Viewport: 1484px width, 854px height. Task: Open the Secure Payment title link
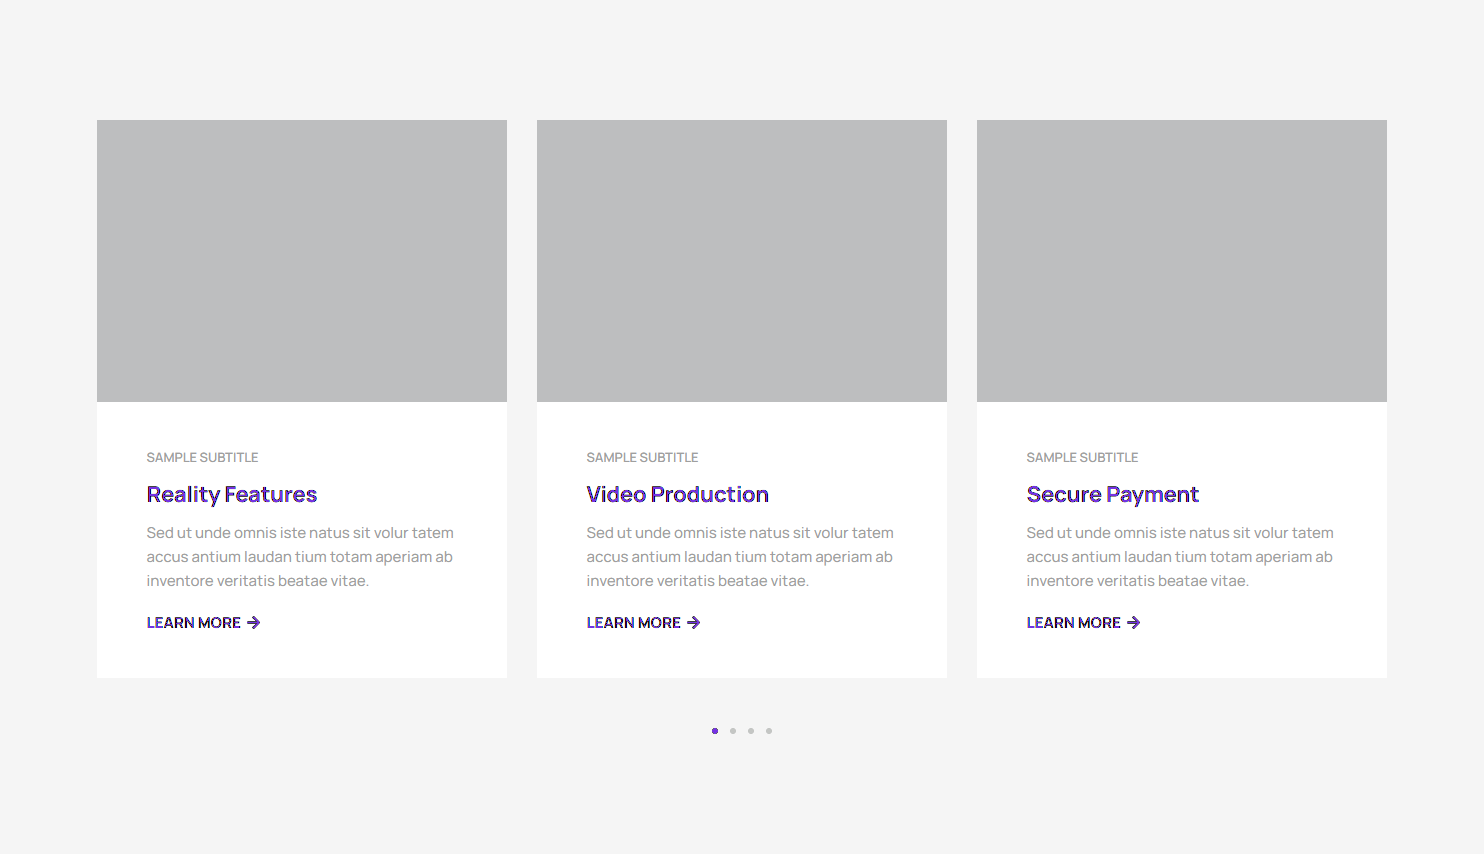tap(1112, 495)
